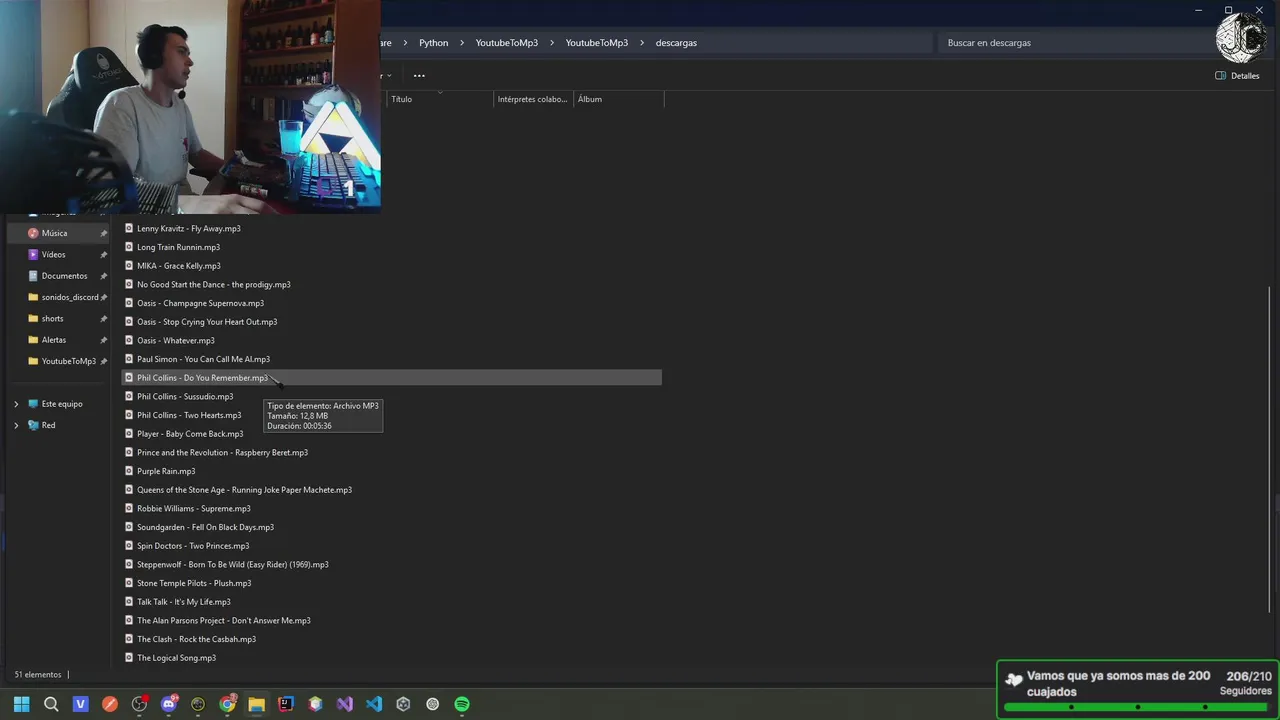
Task: Unpin shorts folder from quick access
Action: coord(103,319)
